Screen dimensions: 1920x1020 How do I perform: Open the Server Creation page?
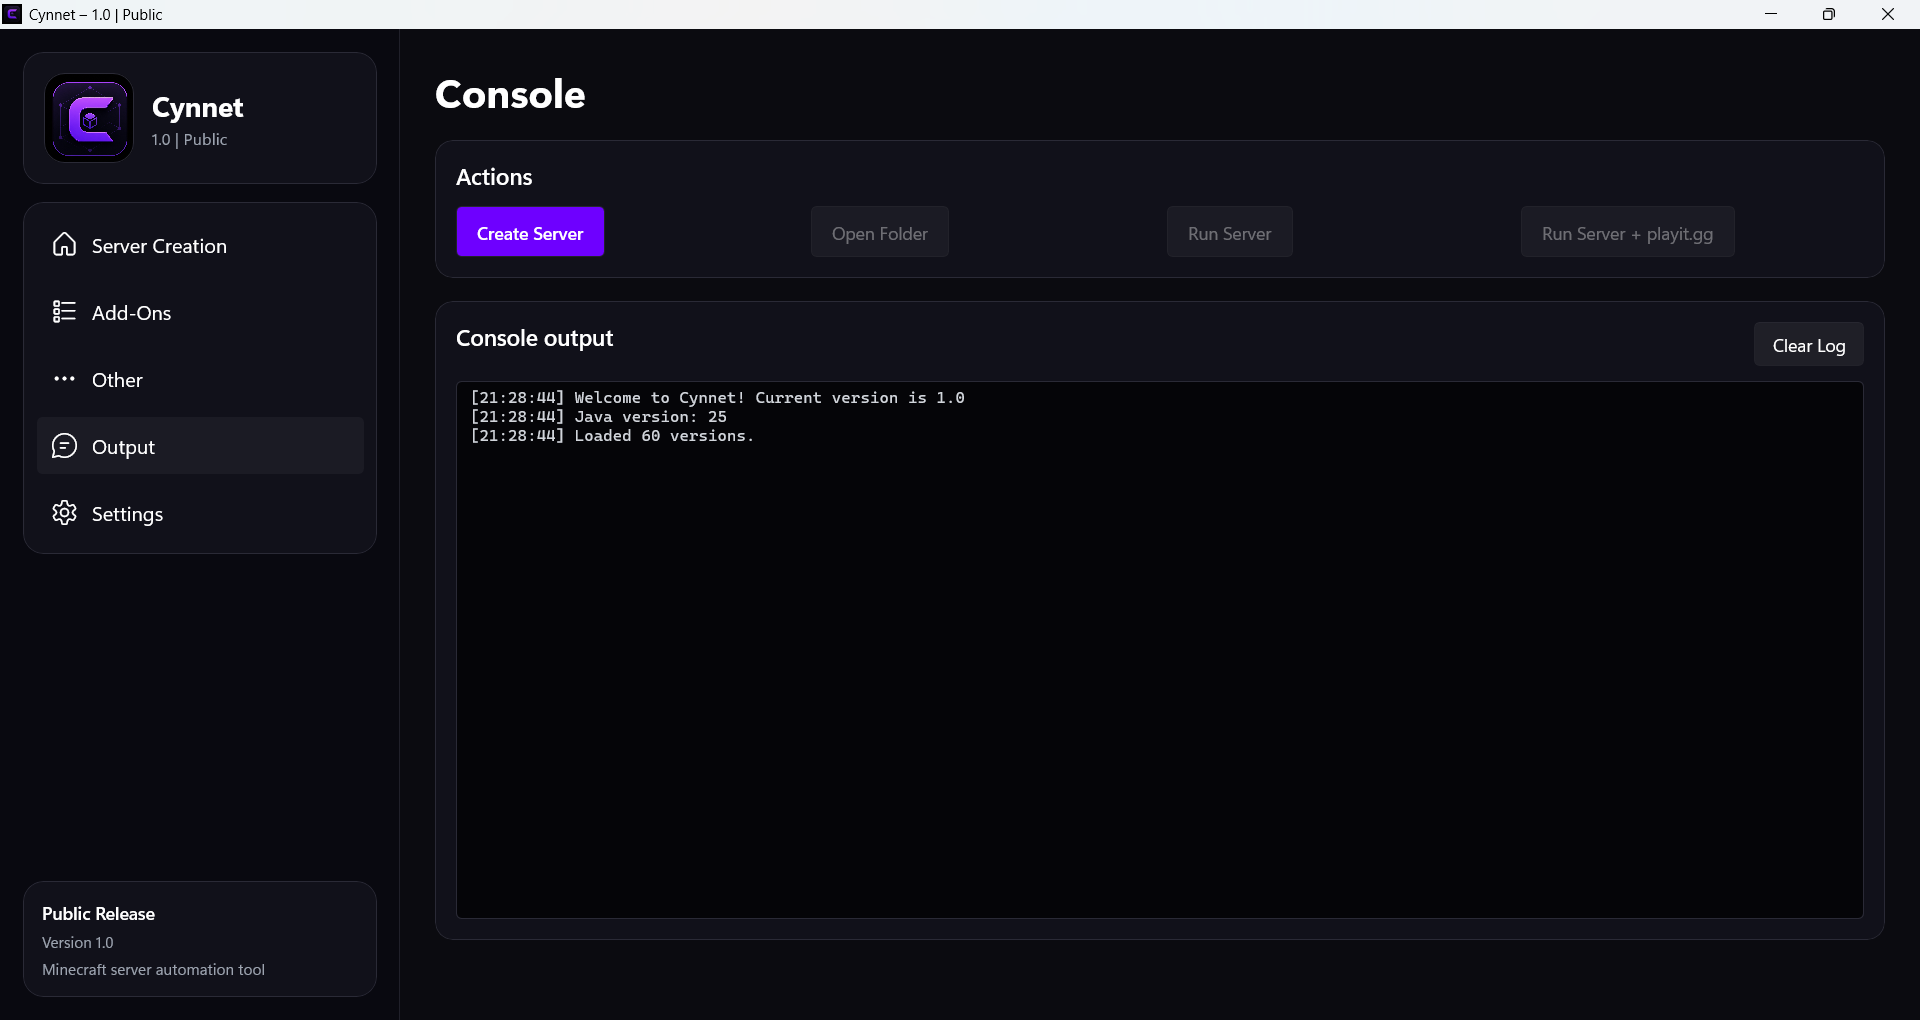point(200,246)
